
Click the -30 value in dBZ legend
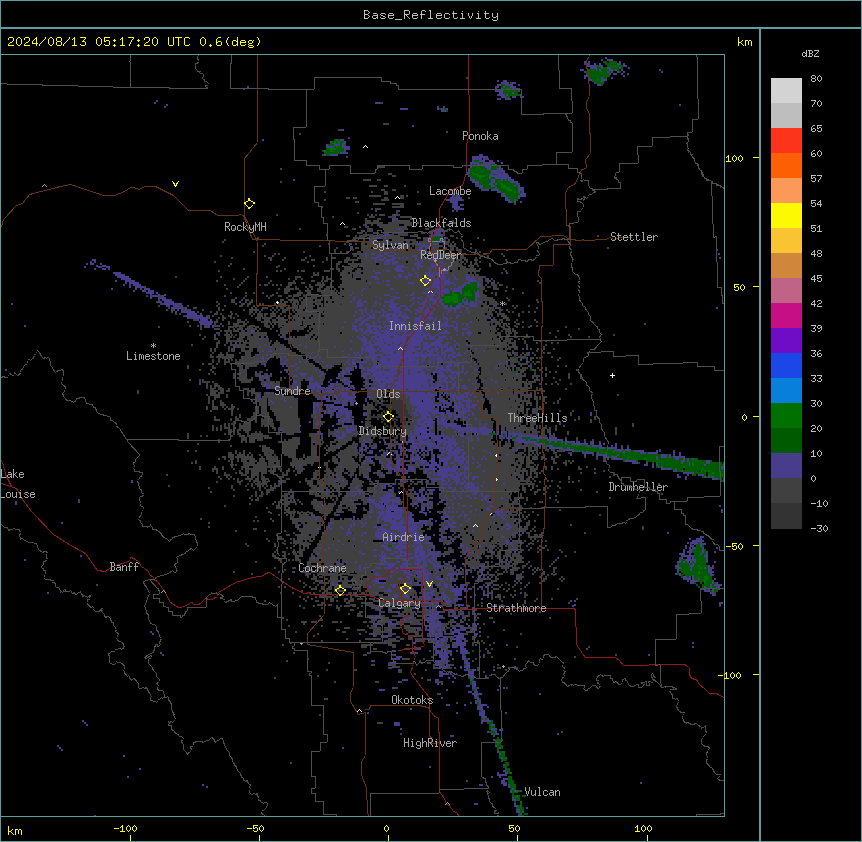tap(819, 528)
